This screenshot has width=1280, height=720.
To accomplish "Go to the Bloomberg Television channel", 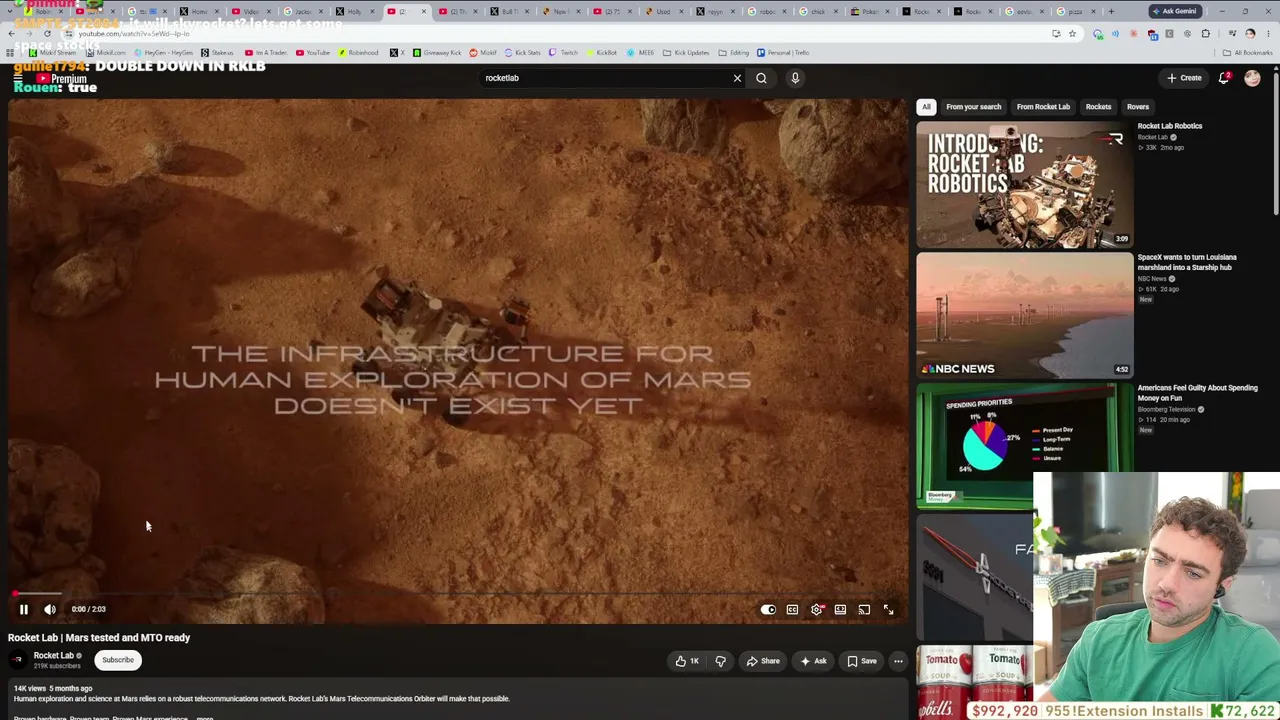I will (1166, 410).
